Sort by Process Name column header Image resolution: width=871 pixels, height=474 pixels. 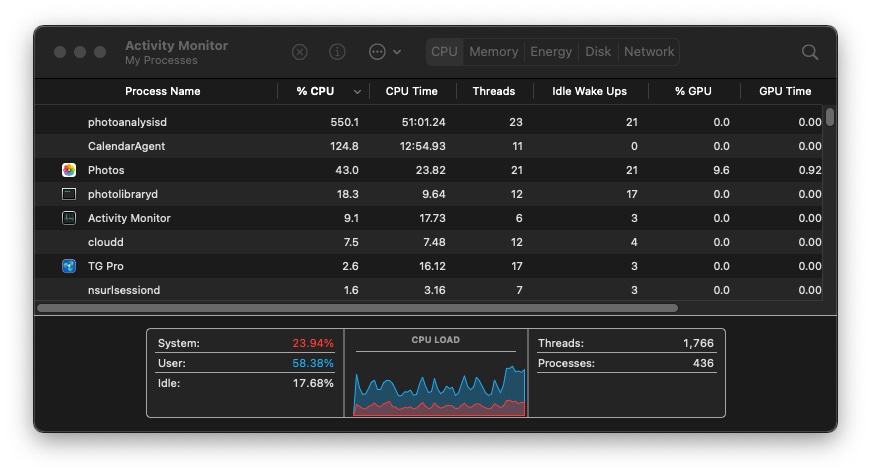click(x=162, y=91)
